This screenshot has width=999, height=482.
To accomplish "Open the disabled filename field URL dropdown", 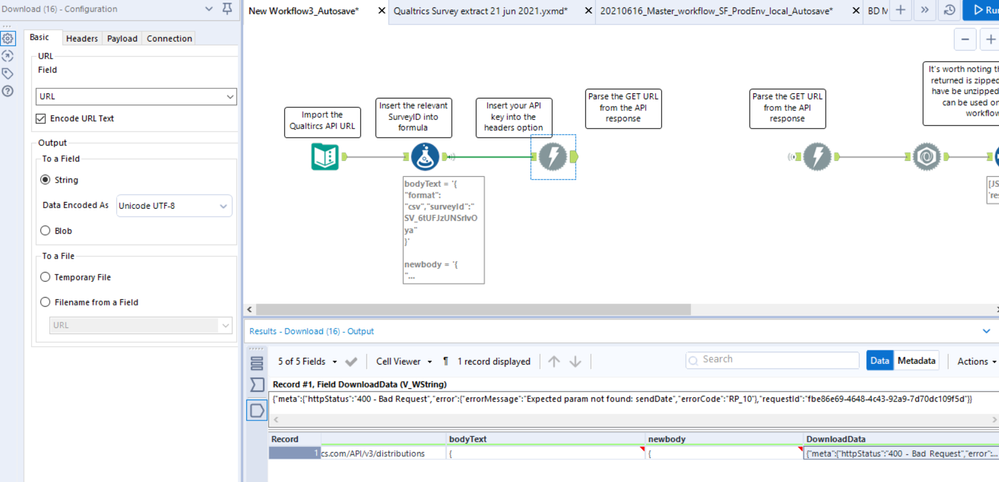I will click(141, 325).
